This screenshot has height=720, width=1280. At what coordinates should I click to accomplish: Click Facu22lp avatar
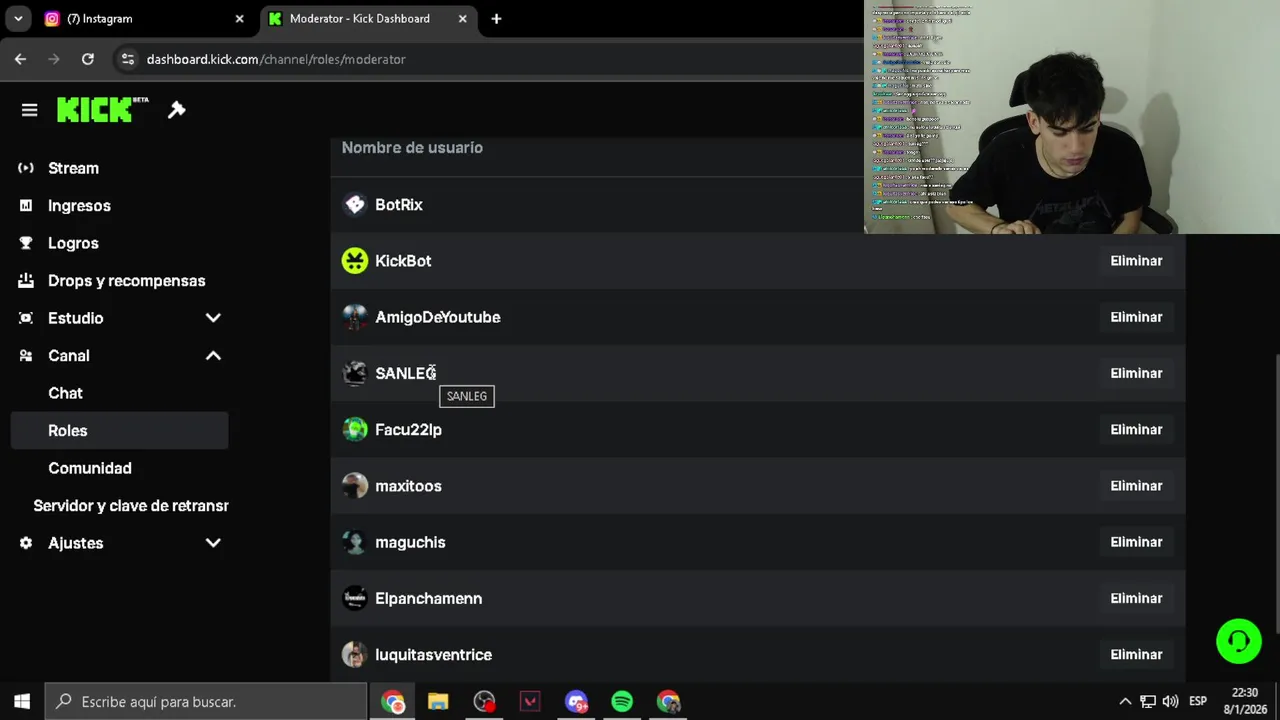(355, 430)
